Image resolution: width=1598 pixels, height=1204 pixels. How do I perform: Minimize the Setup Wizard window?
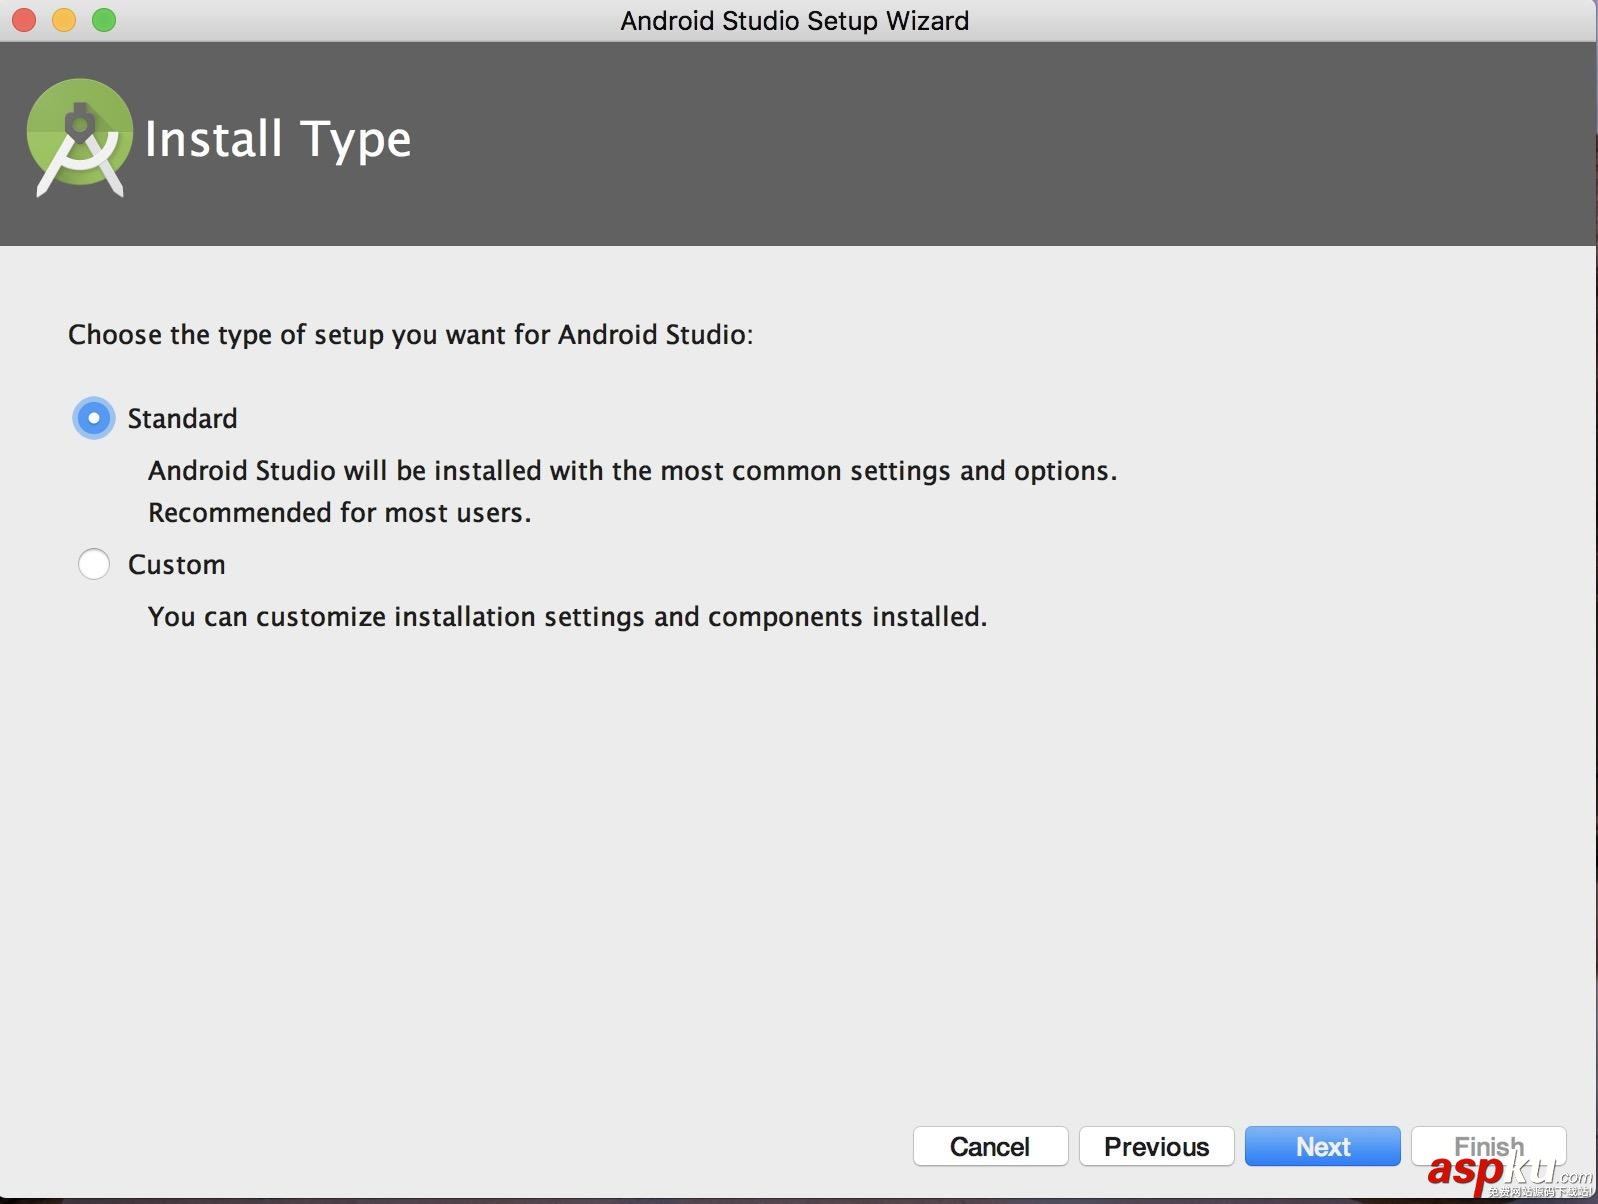[x=64, y=20]
